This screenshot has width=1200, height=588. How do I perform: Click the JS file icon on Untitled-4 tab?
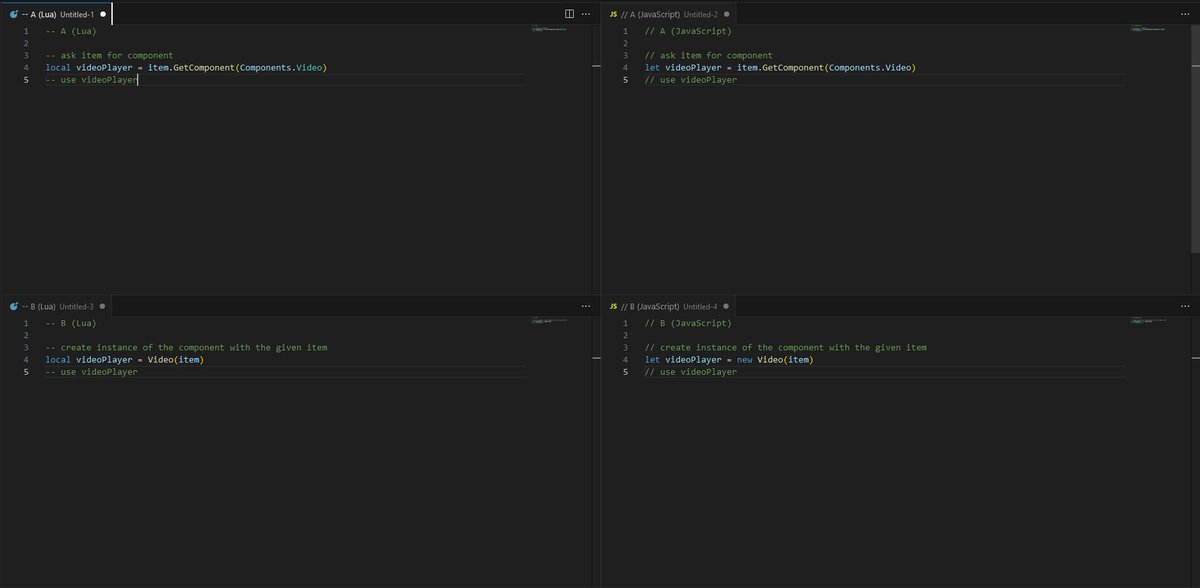(x=613, y=306)
